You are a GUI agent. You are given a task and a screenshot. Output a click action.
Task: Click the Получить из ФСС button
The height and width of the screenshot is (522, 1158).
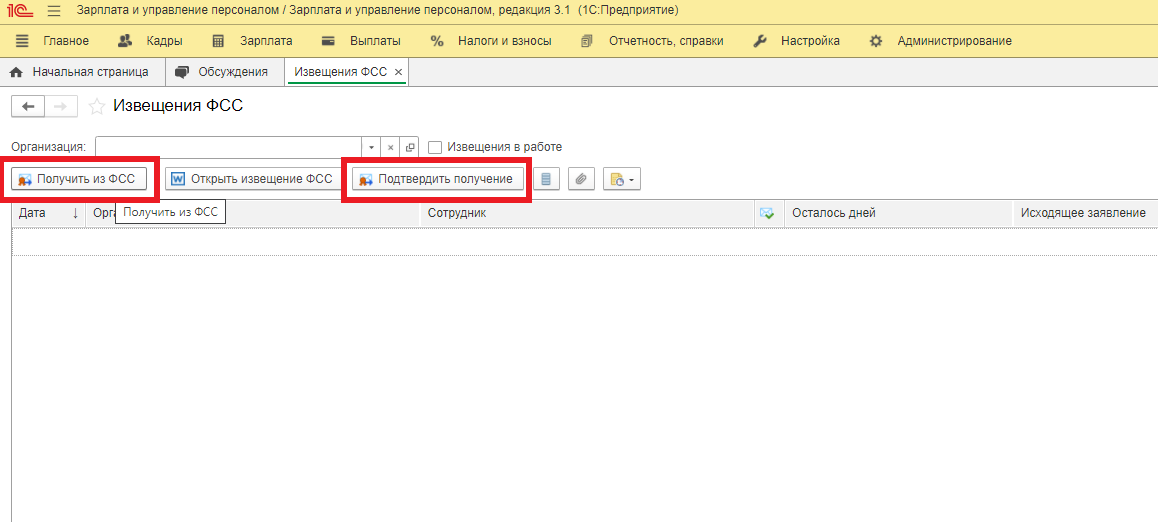(x=78, y=179)
